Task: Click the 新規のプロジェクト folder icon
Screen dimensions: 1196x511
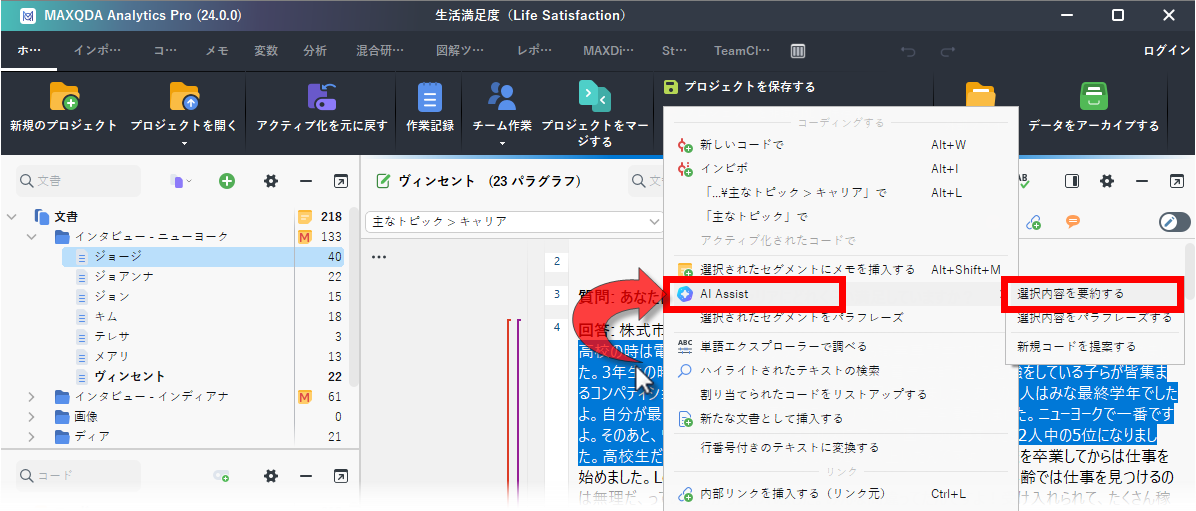Action: tap(64, 97)
